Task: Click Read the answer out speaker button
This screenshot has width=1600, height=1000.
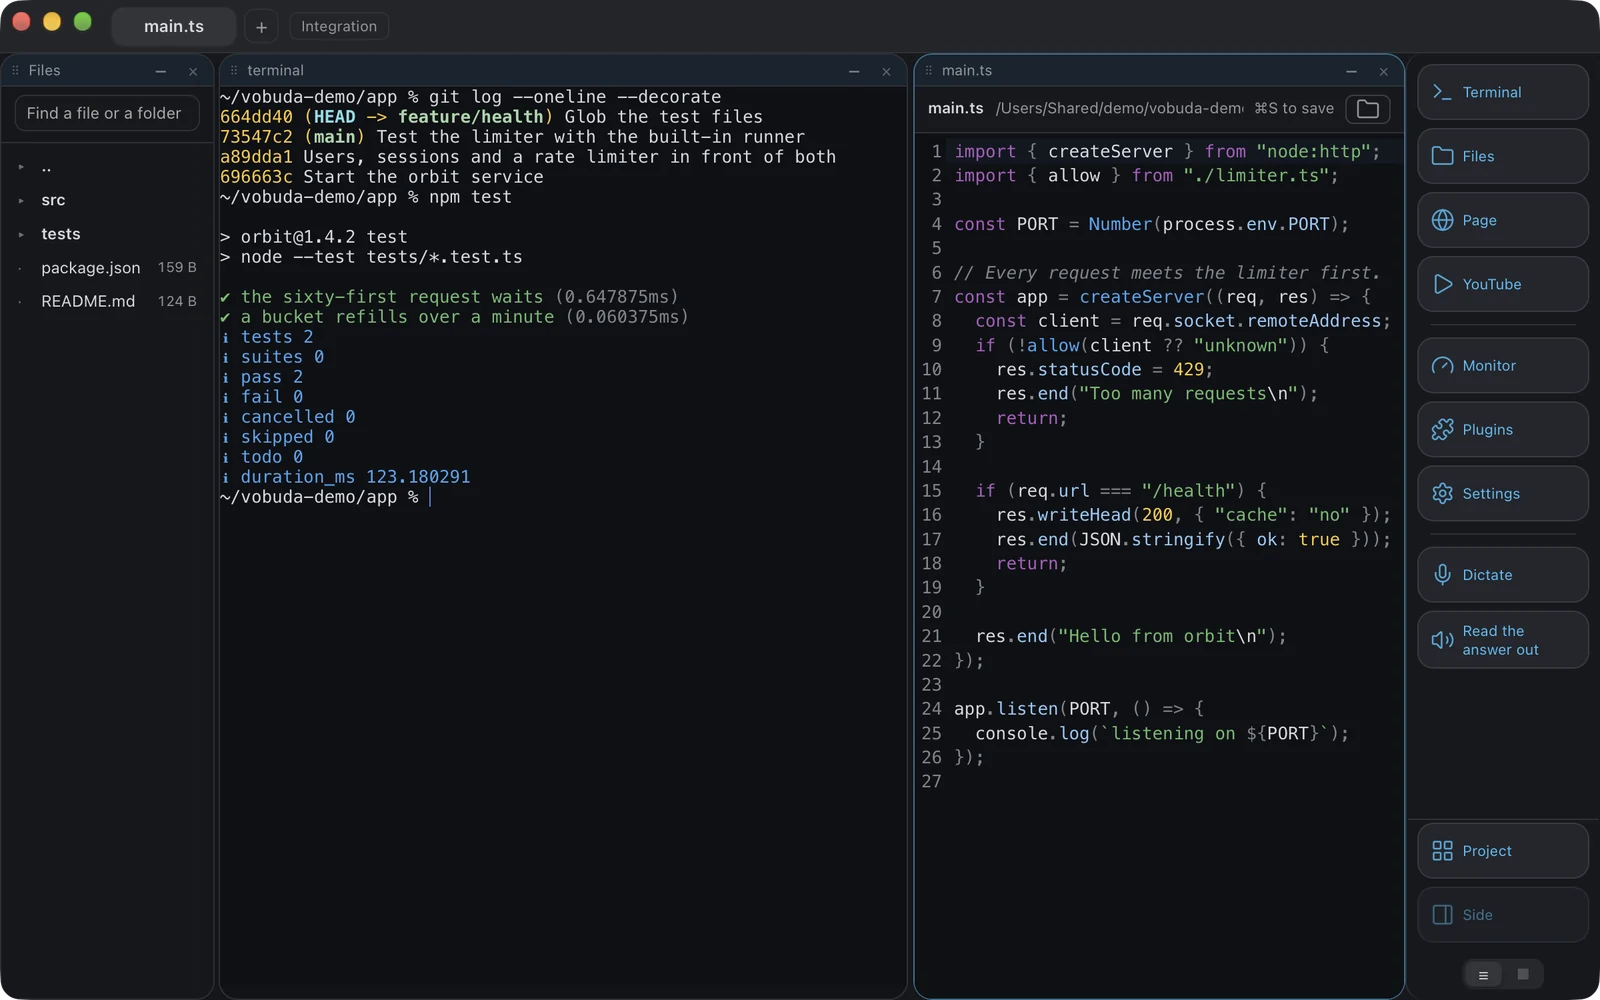Action: 1502,640
